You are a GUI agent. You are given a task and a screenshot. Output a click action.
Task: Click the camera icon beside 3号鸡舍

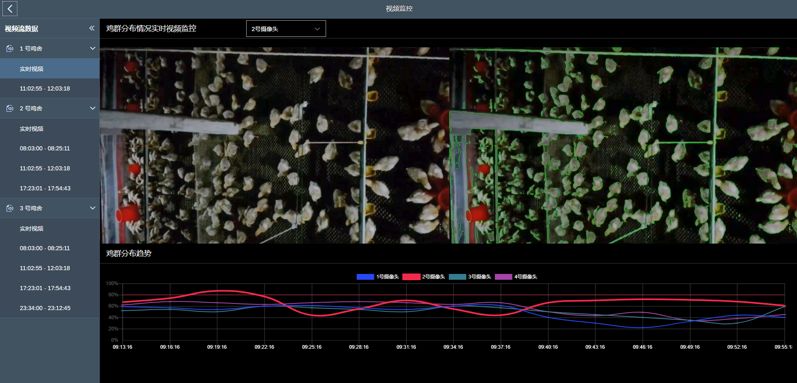(x=10, y=208)
